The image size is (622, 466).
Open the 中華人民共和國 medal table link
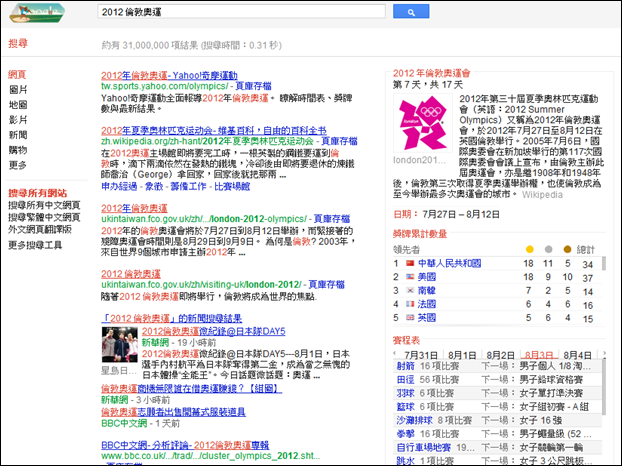(x=449, y=263)
